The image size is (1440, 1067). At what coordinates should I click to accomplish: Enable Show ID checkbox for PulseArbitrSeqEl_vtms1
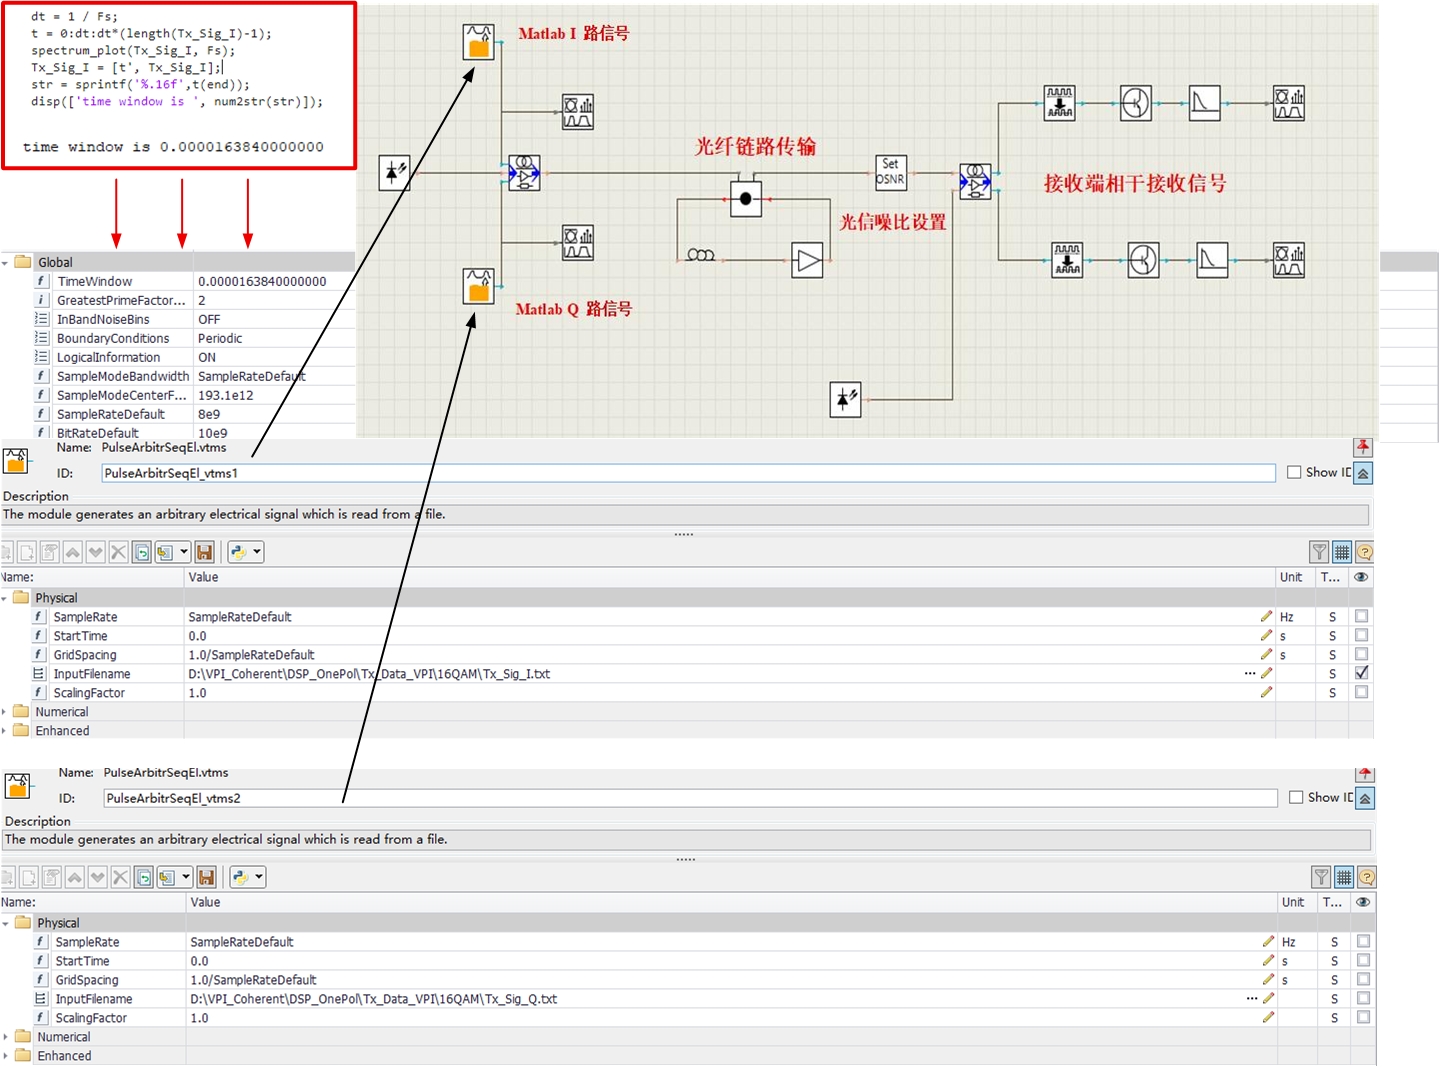[1294, 472]
